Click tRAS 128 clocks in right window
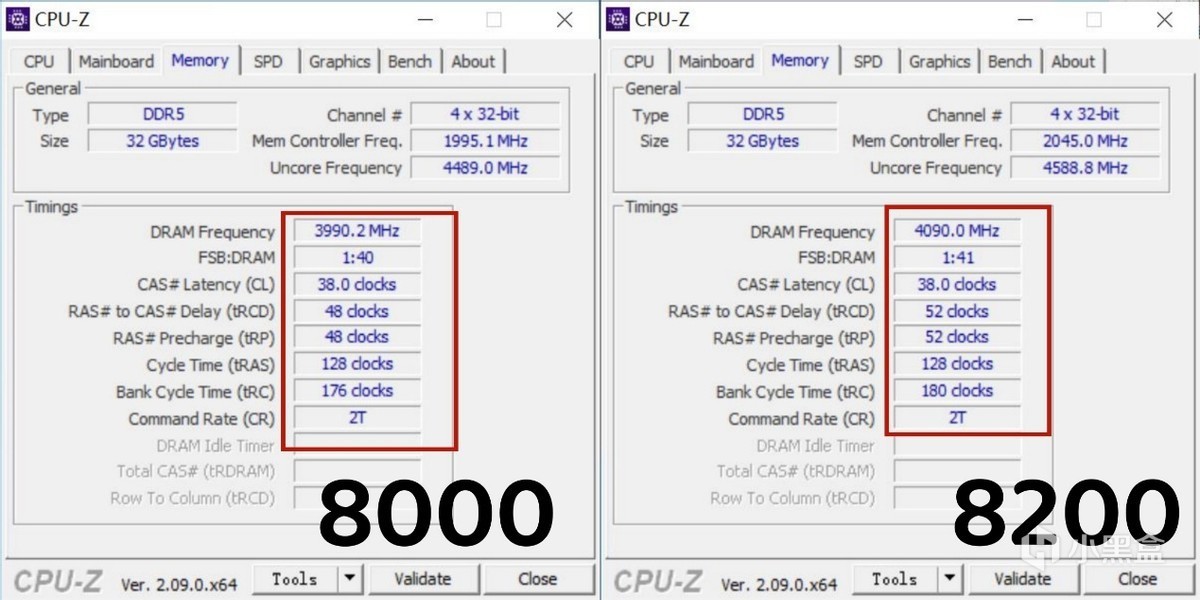 pos(957,364)
